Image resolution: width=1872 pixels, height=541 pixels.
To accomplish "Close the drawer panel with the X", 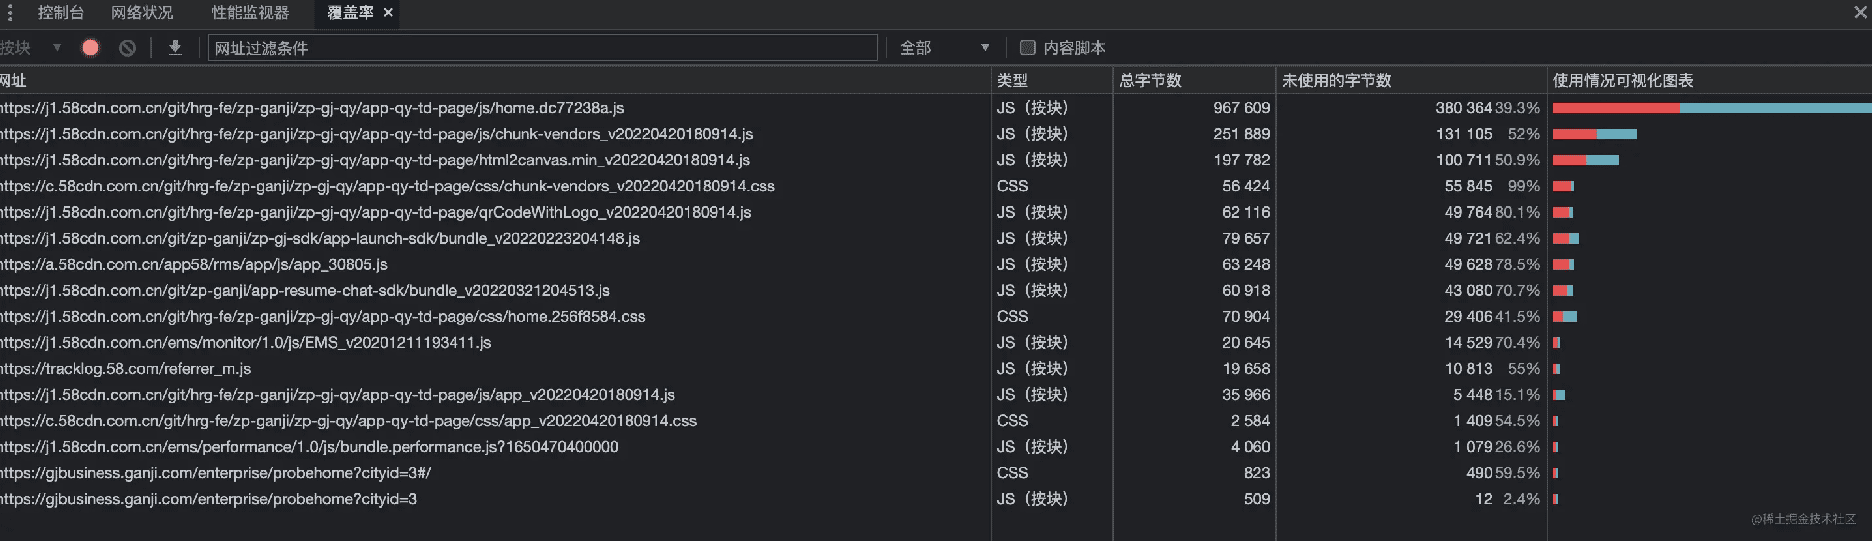I will click(x=1860, y=13).
